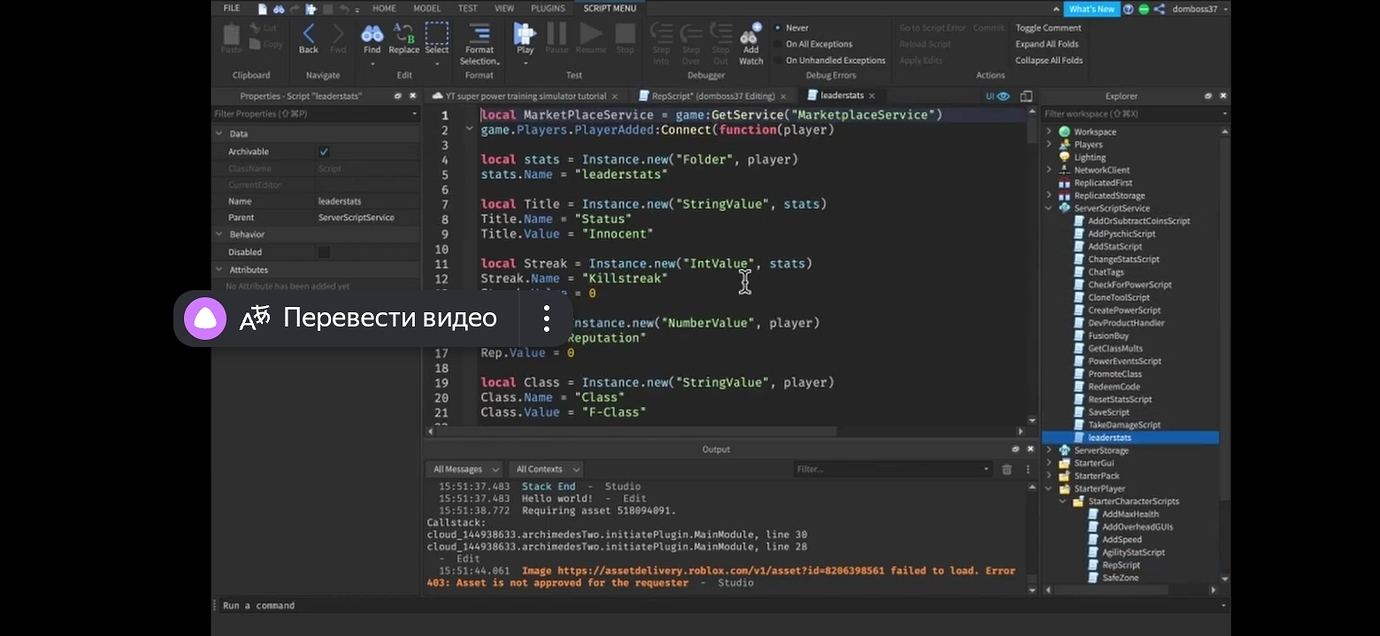
Task: Collapse the ServerScriptService node in Explorer
Action: click(1048, 208)
